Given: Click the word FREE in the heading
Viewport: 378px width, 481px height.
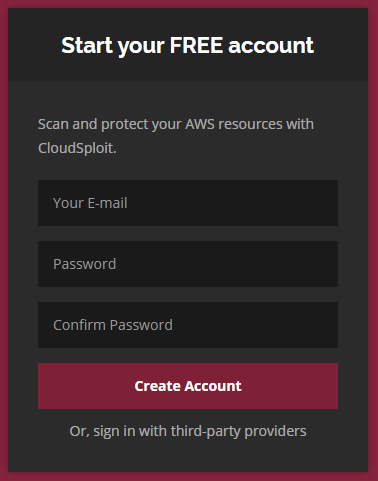Looking at the screenshot, I should click(x=196, y=45).
